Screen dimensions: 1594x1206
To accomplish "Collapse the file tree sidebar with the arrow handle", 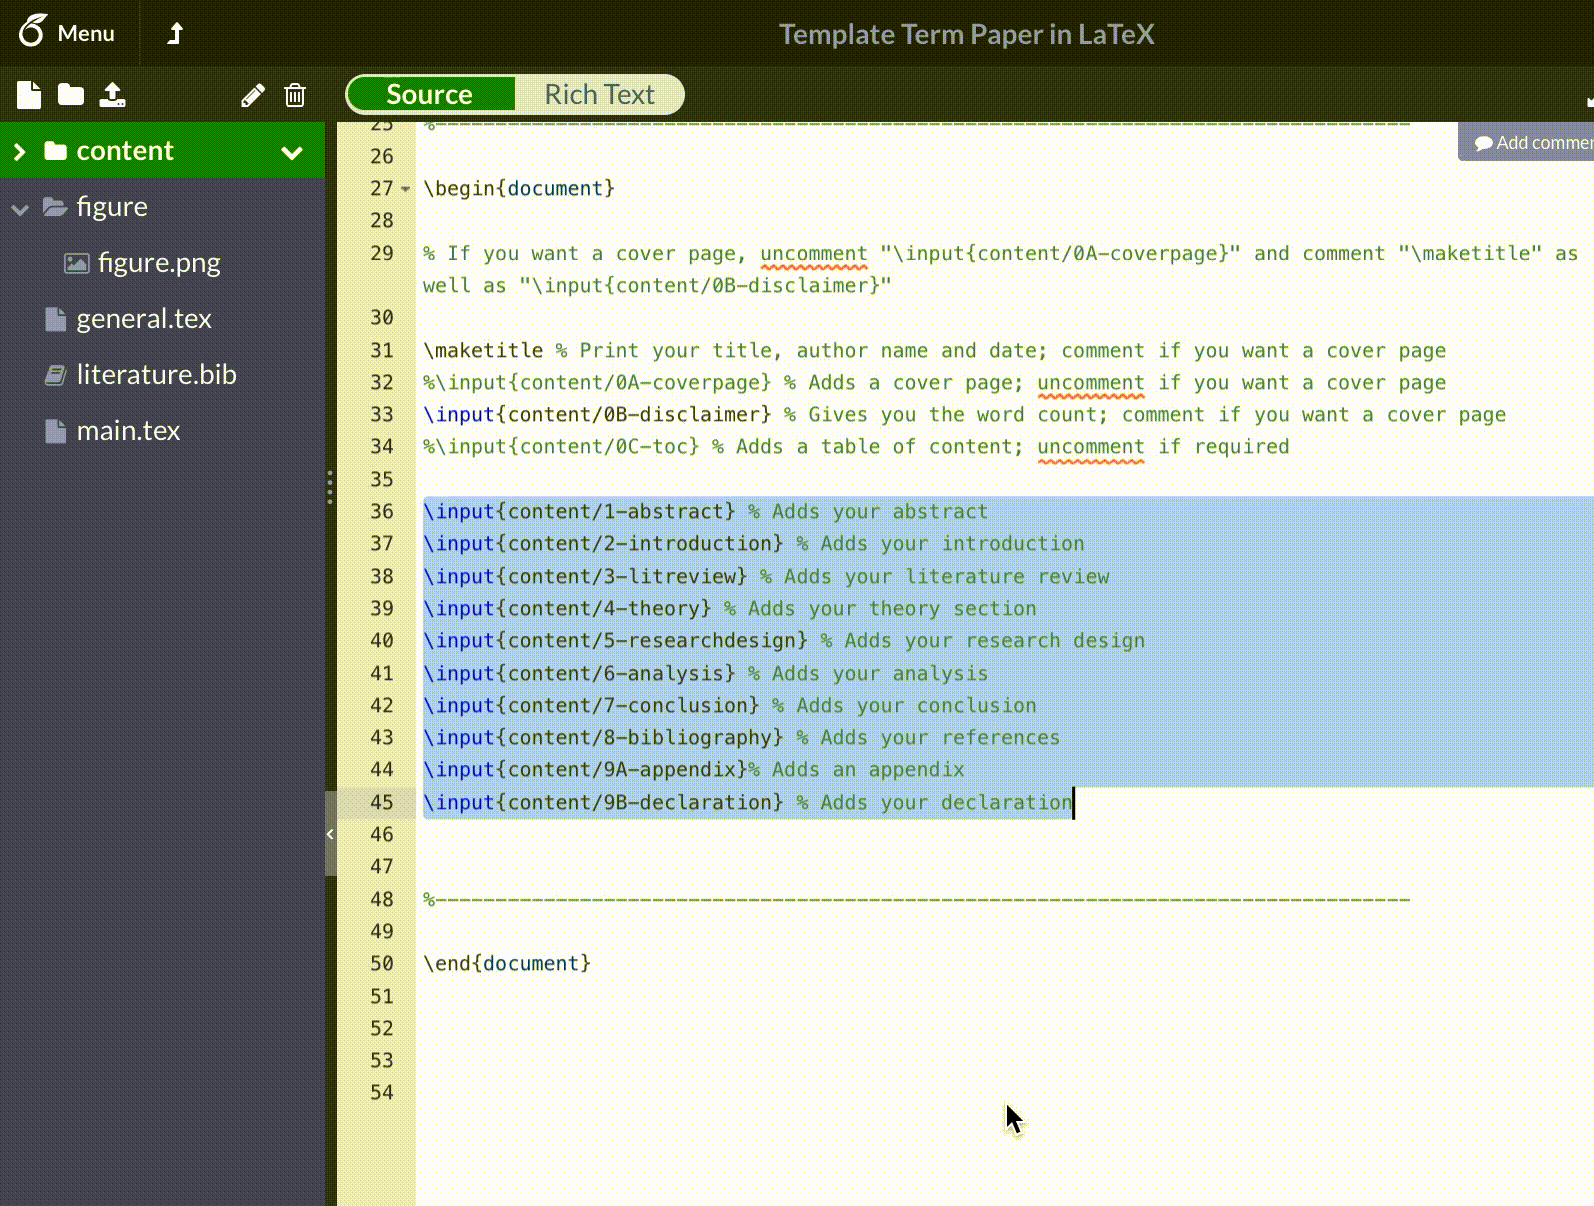I will [x=330, y=834].
